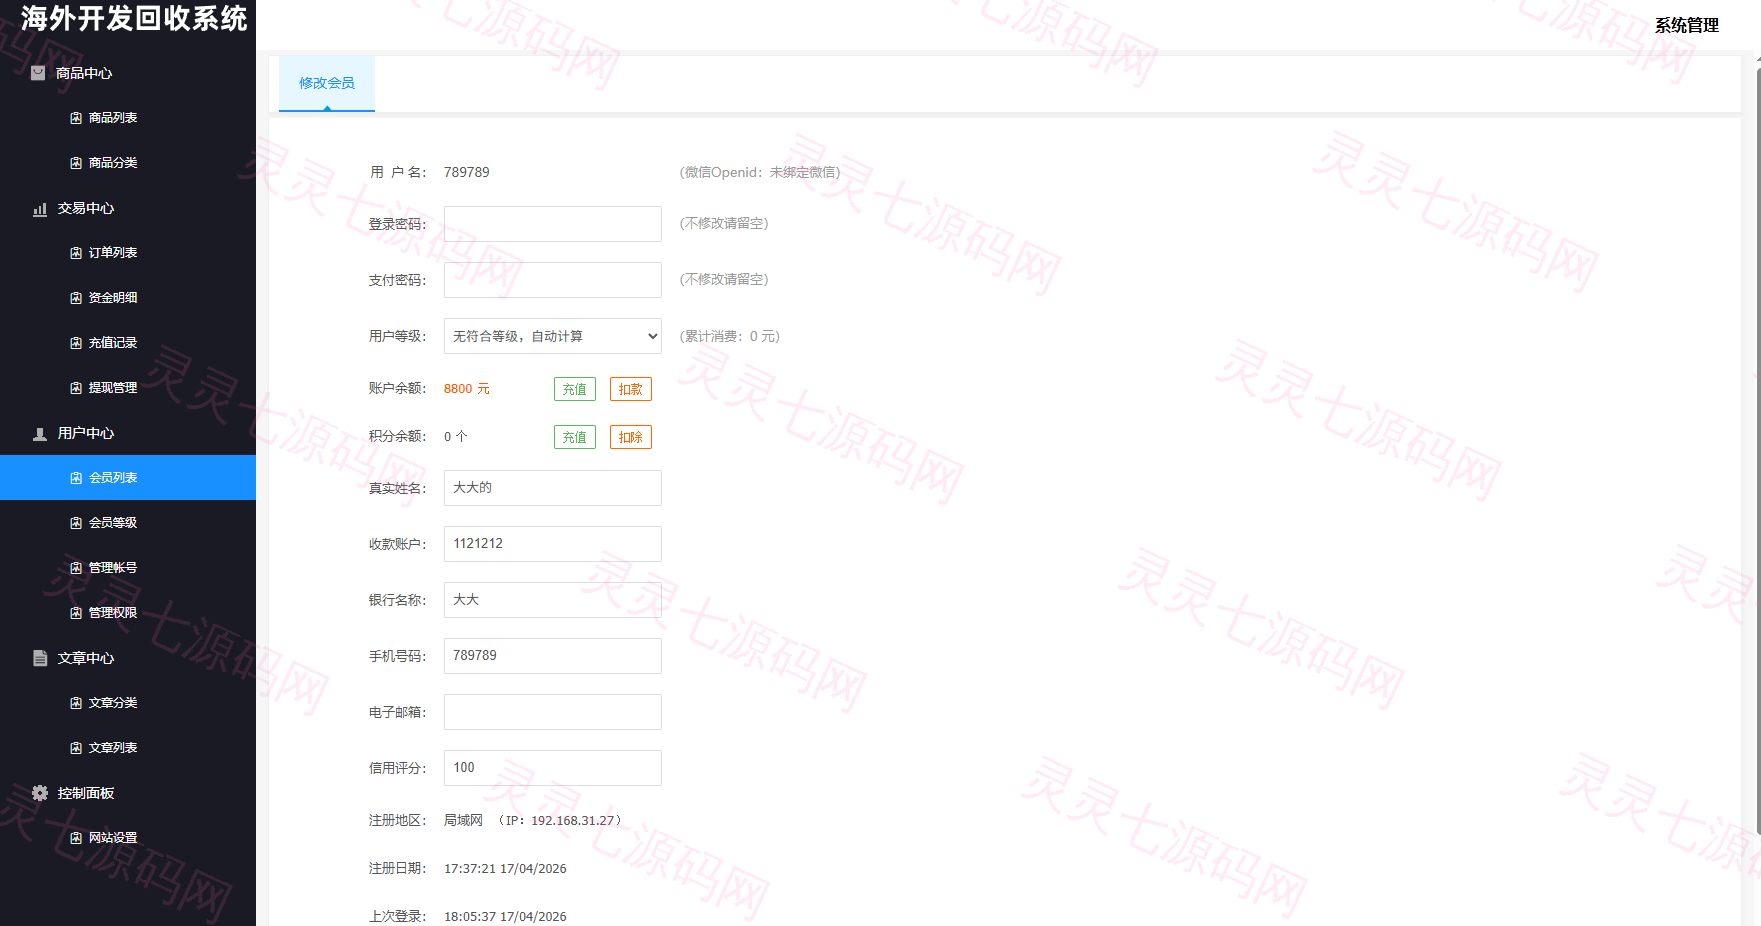Click the icon beside 管理帐号

(76, 568)
